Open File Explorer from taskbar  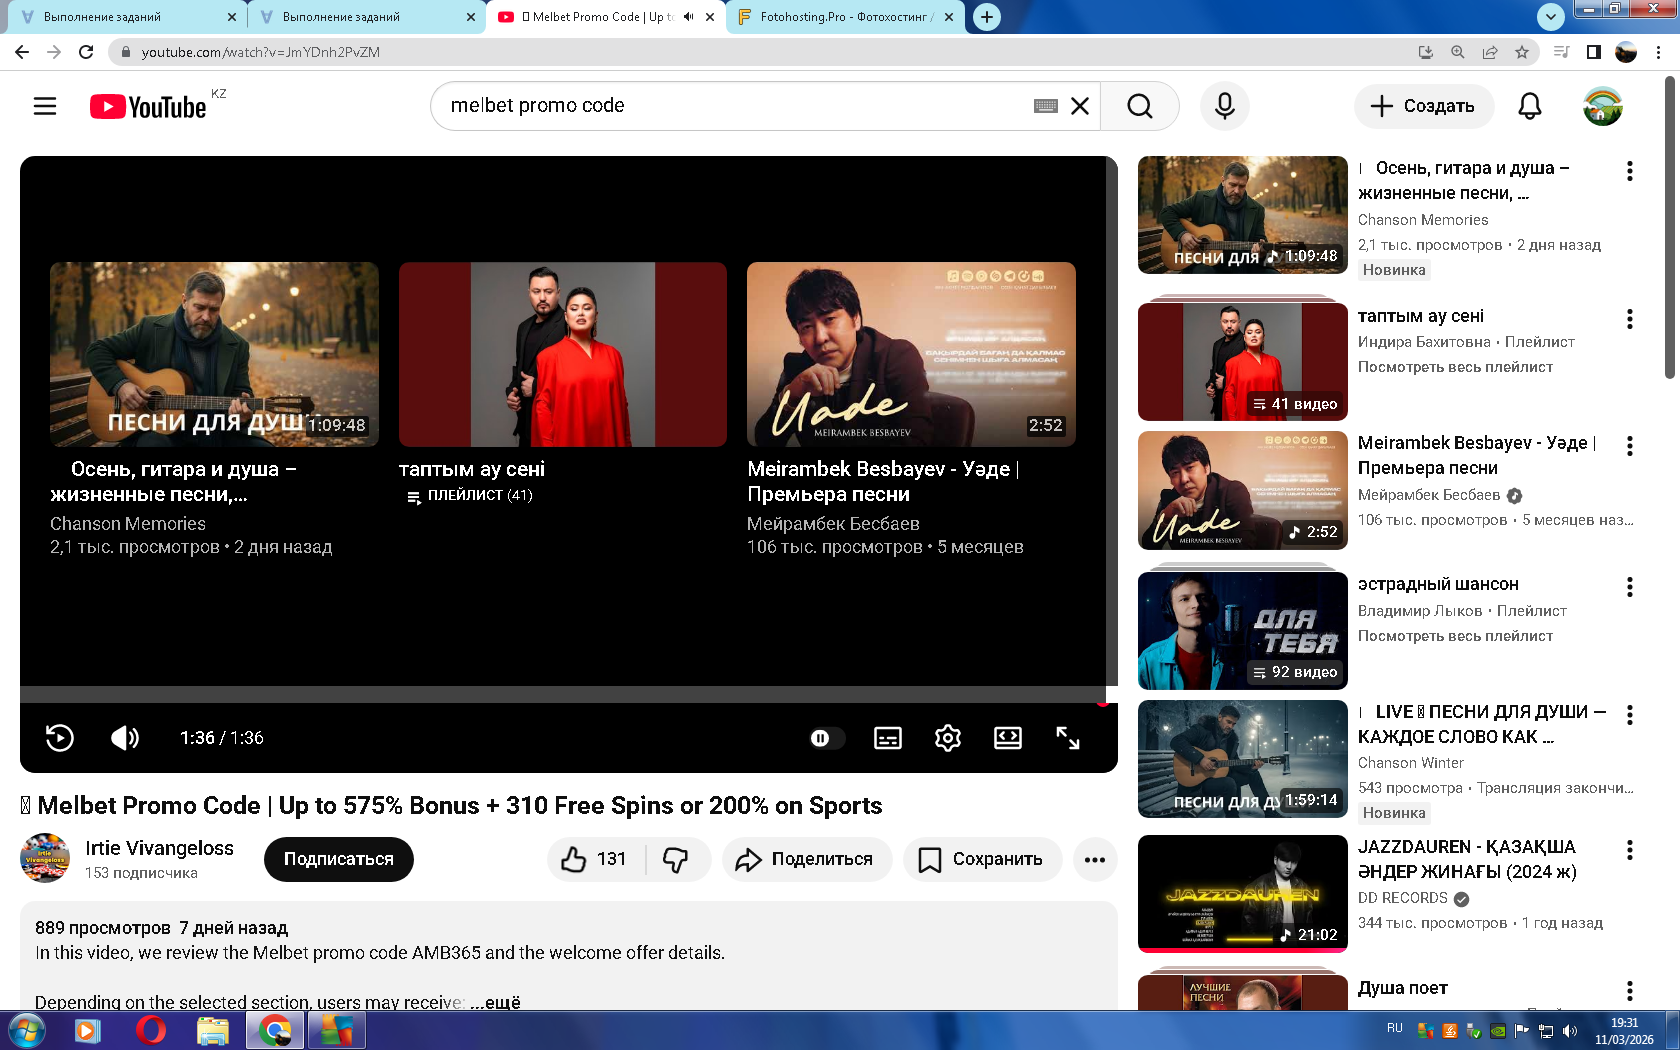tap(213, 1030)
